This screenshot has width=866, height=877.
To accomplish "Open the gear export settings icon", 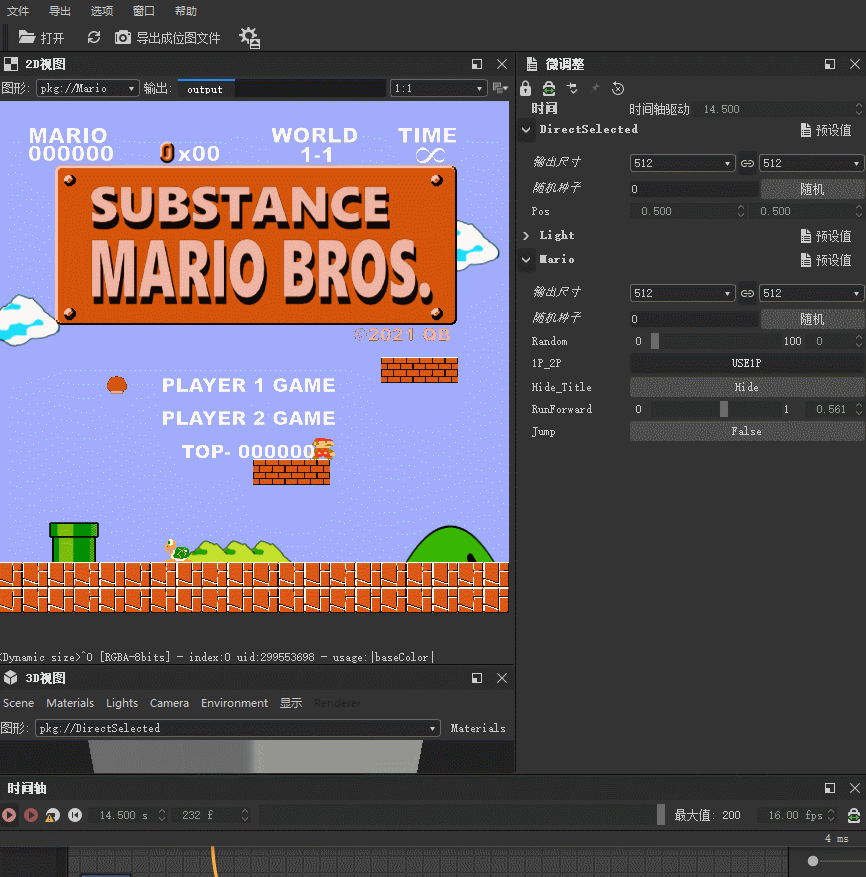I will (249, 38).
